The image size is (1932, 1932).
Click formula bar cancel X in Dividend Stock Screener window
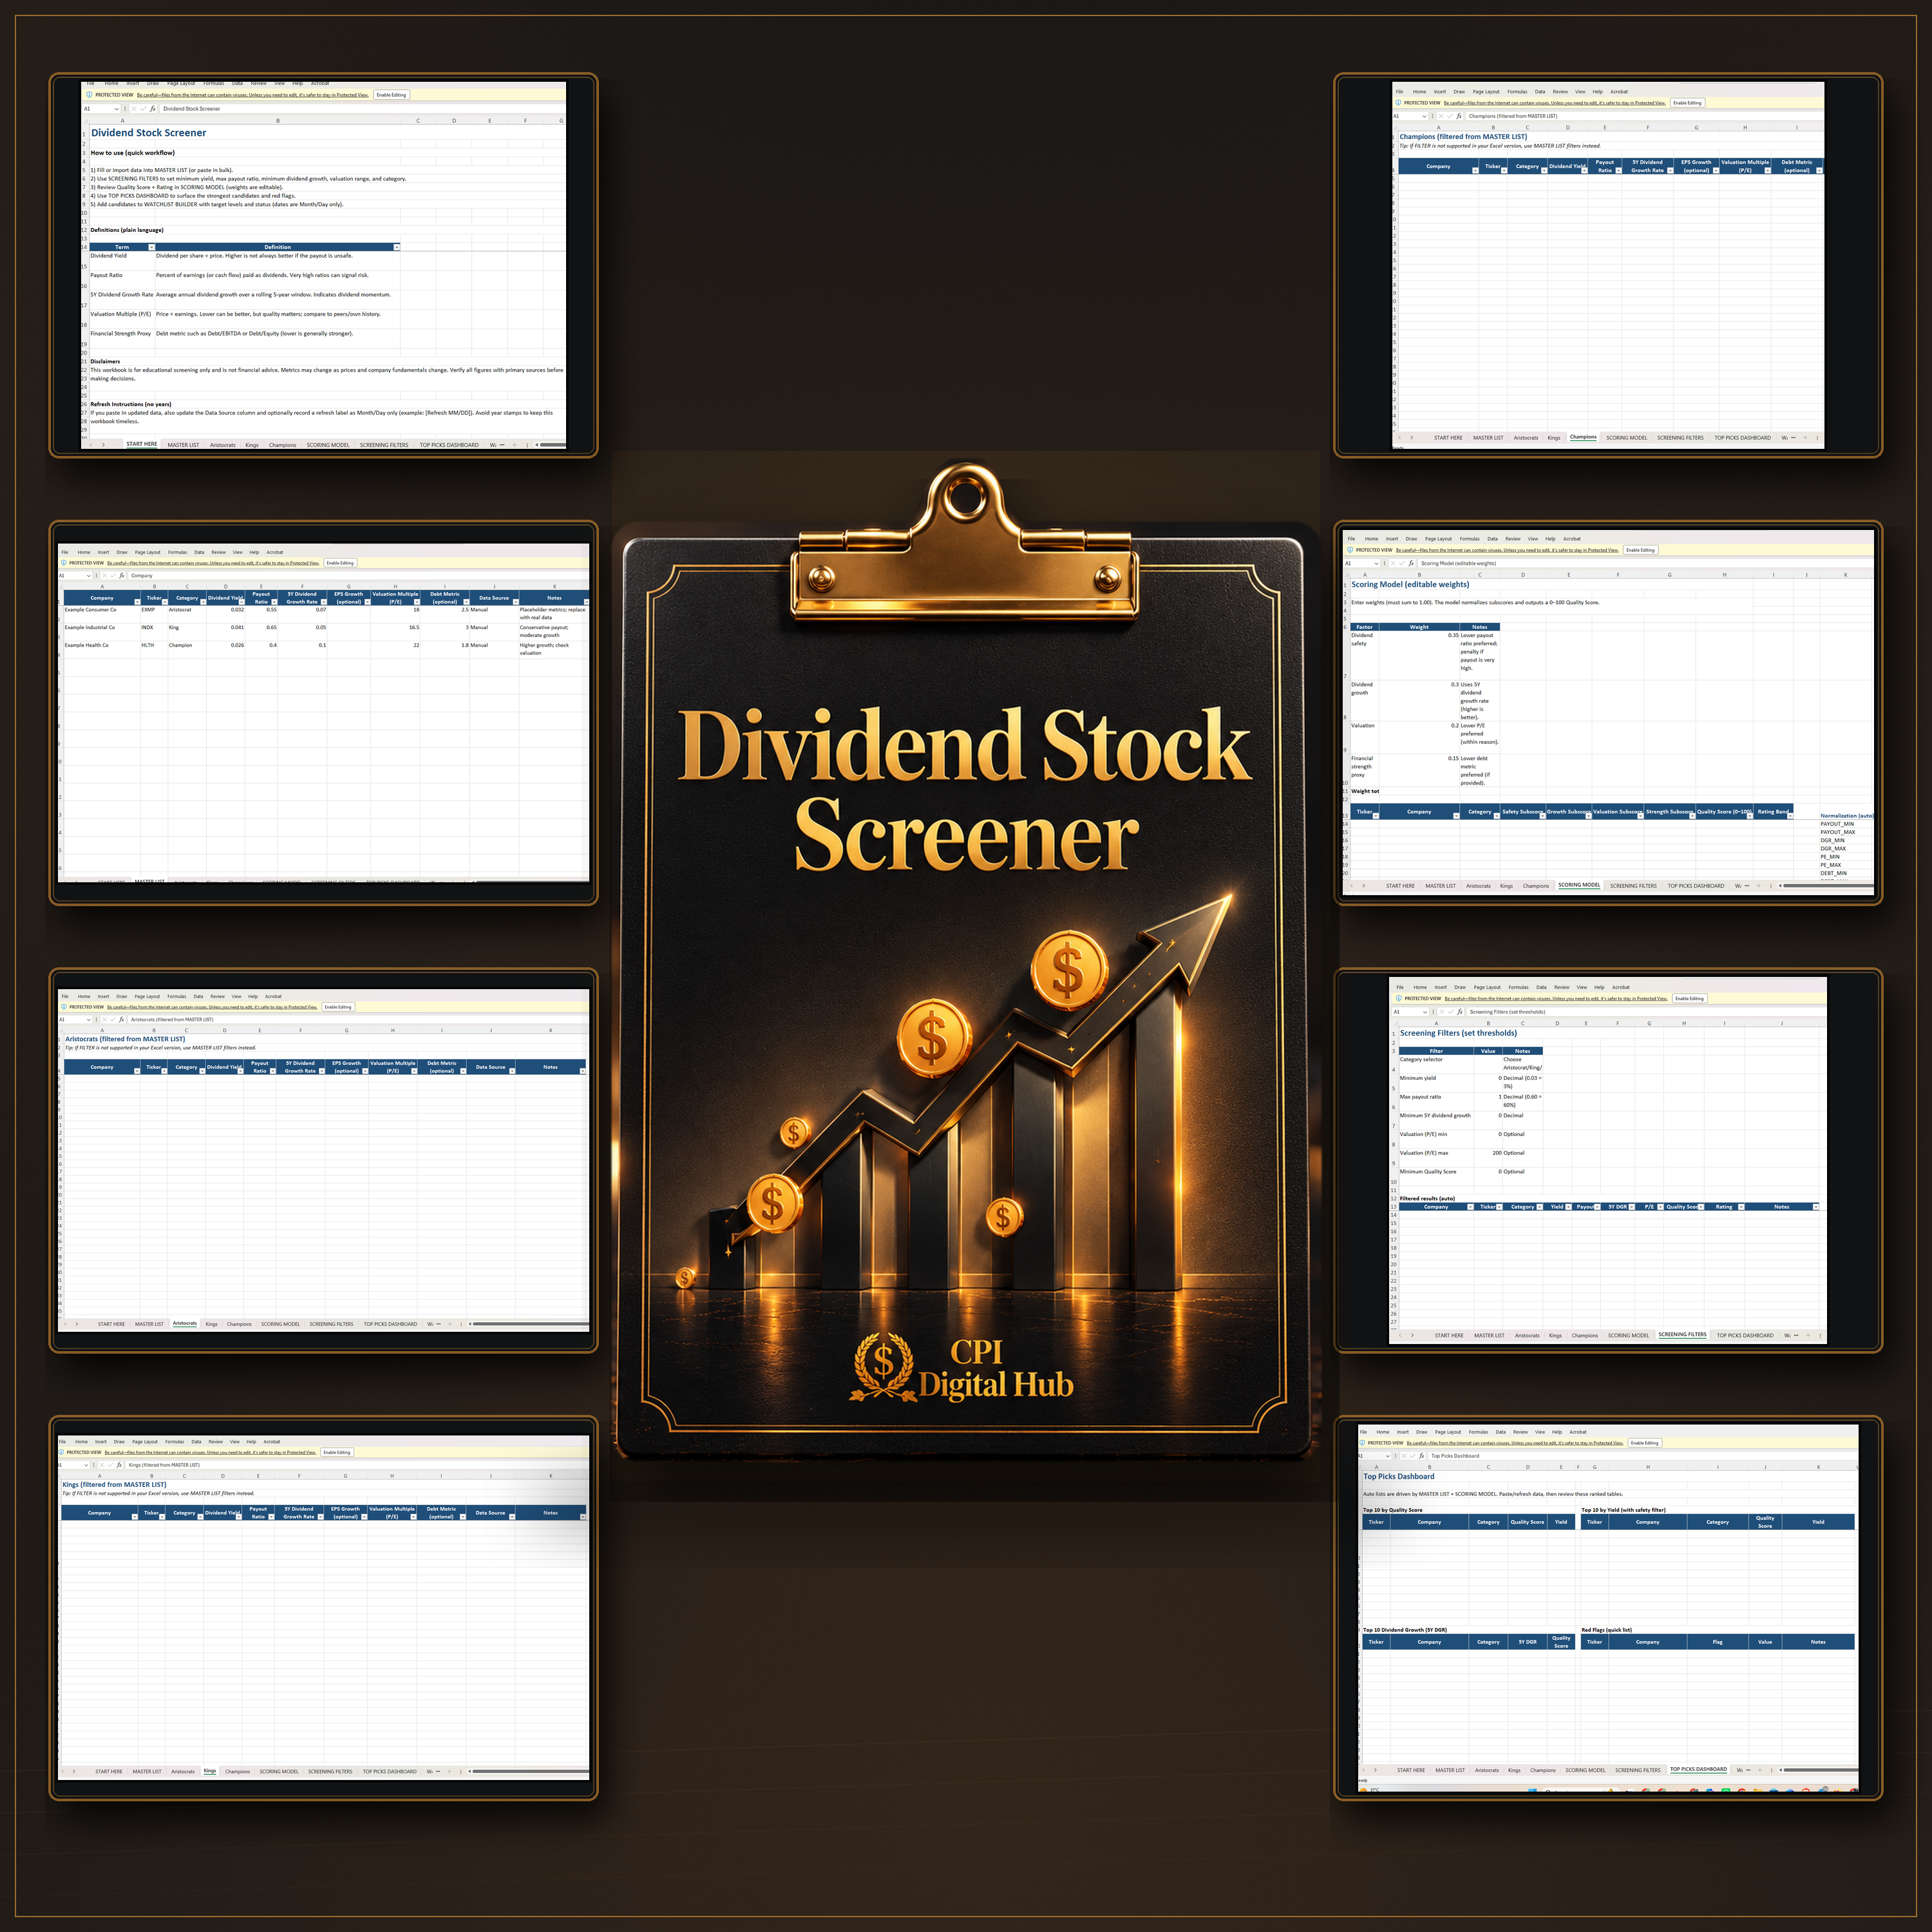[134, 109]
